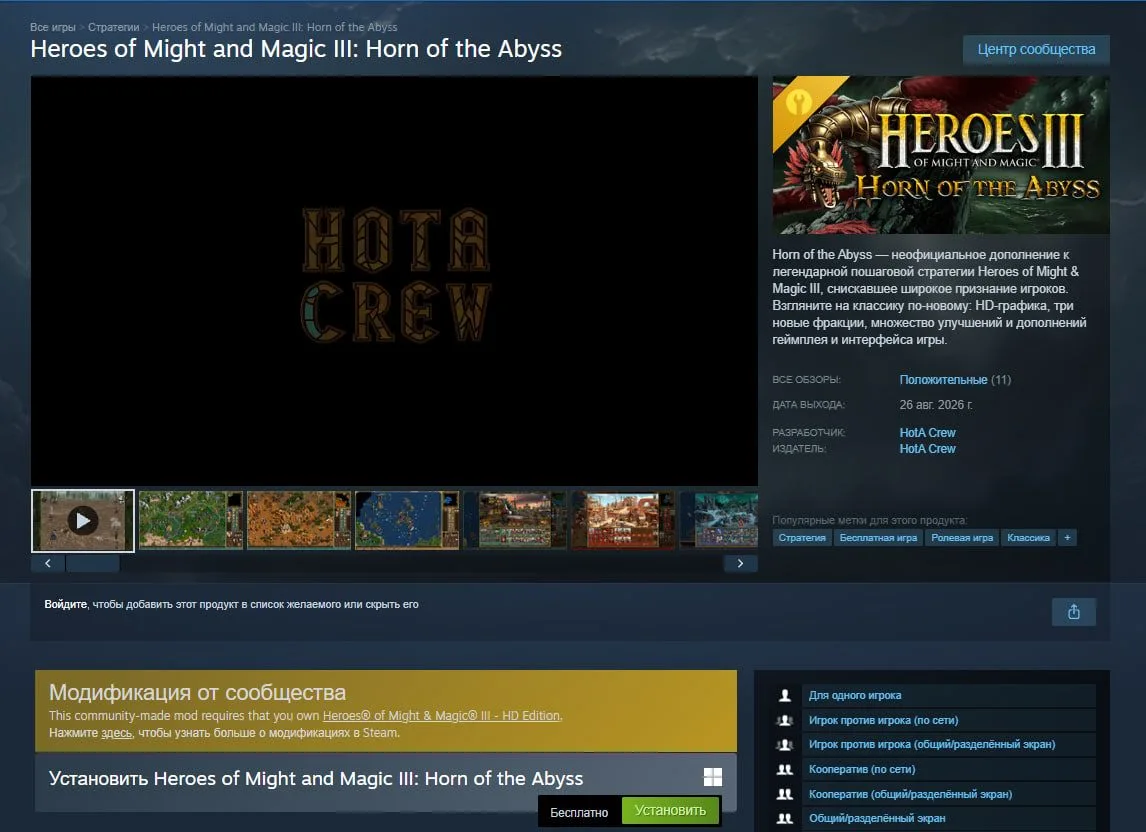Click the 'Бесплатно' price label
Screen dimensions: 1146x832
click(579, 812)
